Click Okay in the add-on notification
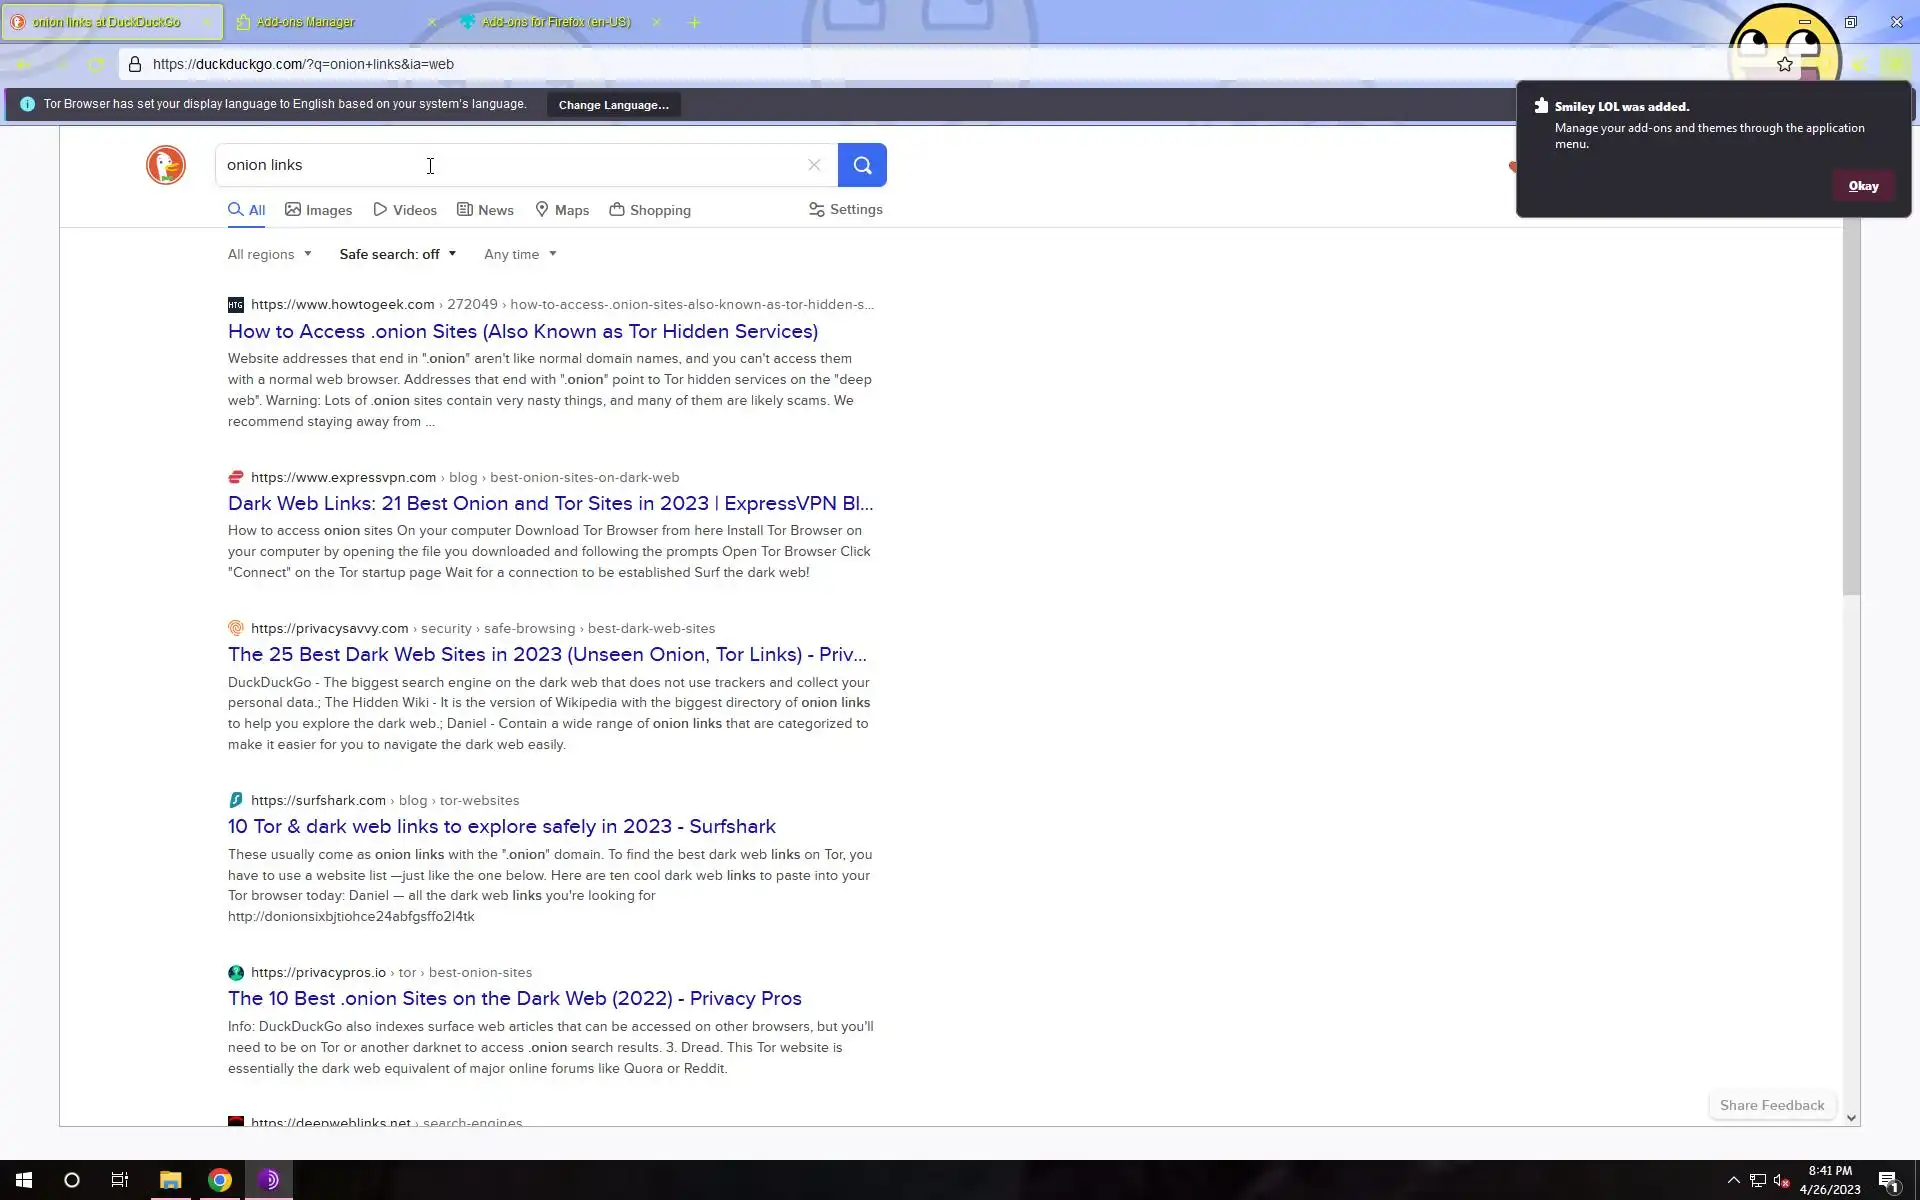1920x1200 pixels. click(1862, 186)
